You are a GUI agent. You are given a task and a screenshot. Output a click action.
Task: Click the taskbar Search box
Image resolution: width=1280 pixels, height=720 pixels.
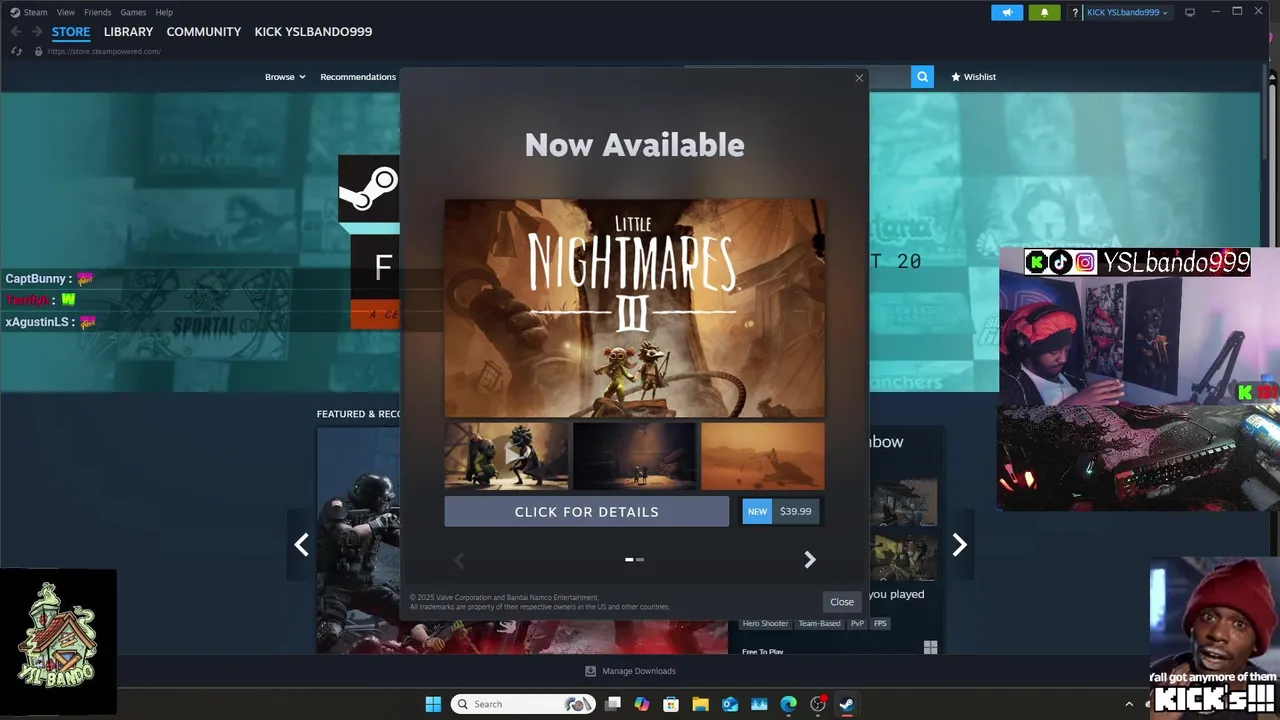click(x=523, y=704)
